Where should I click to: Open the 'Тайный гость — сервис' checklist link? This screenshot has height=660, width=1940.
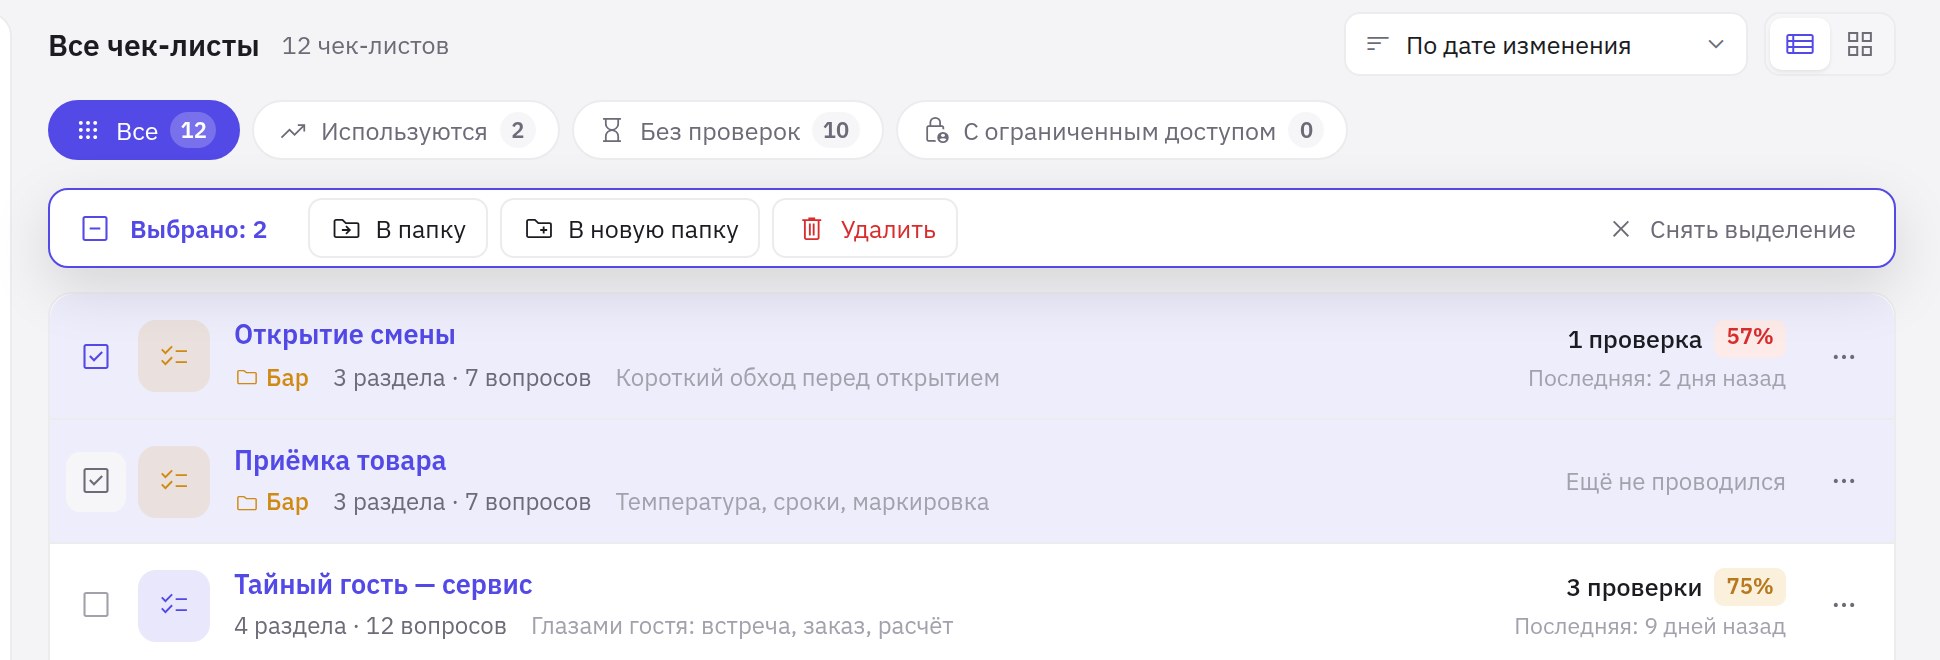click(383, 584)
